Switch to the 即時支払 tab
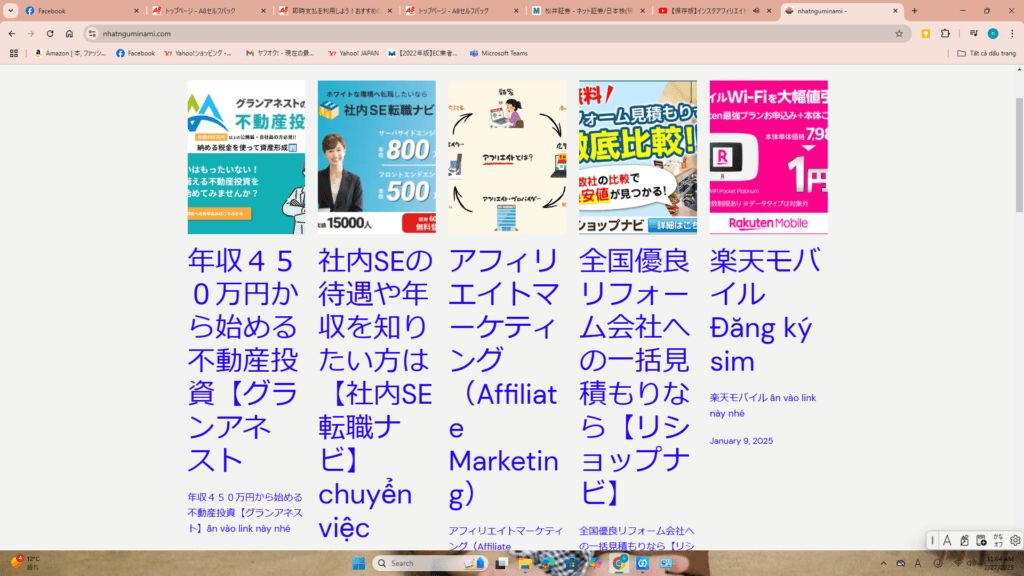Image resolution: width=1024 pixels, height=576 pixels. (336, 10)
